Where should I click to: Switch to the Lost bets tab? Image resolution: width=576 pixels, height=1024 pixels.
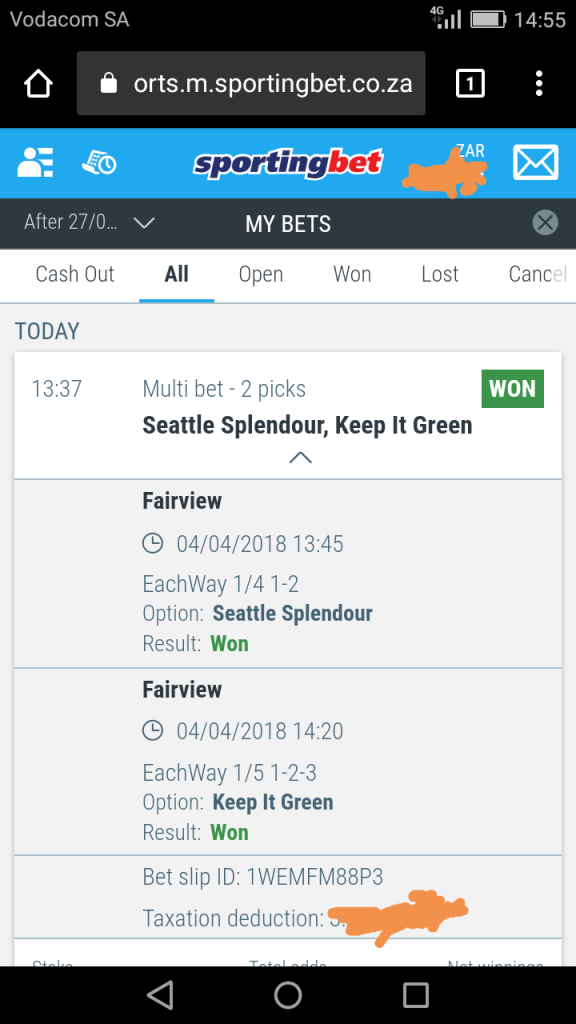(x=440, y=274)
